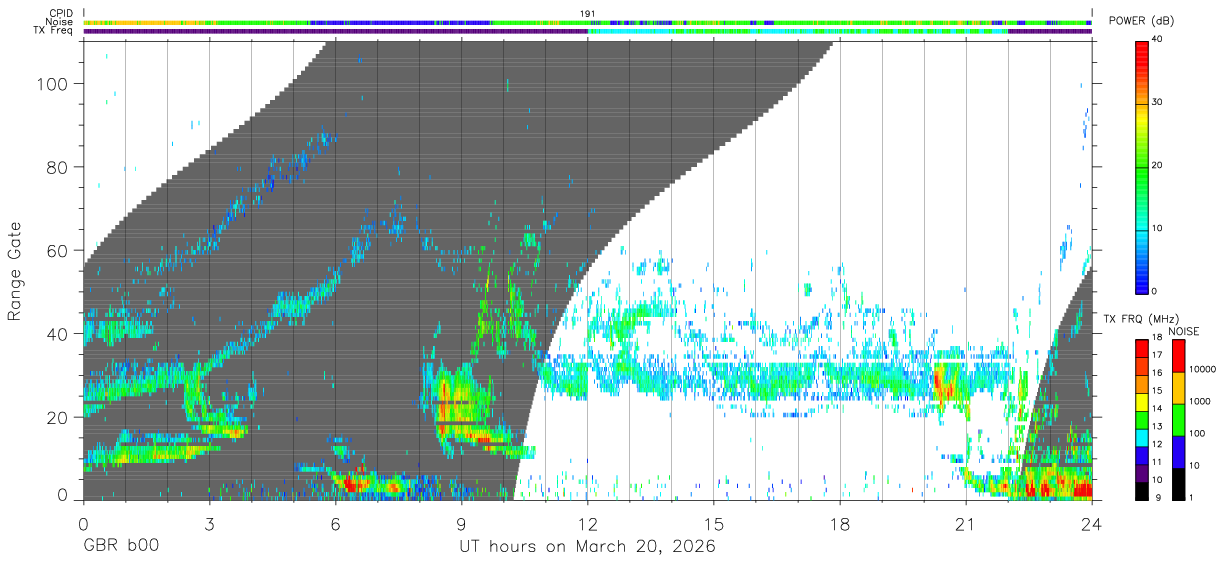Click the noise colorbar

(1177, 419)
